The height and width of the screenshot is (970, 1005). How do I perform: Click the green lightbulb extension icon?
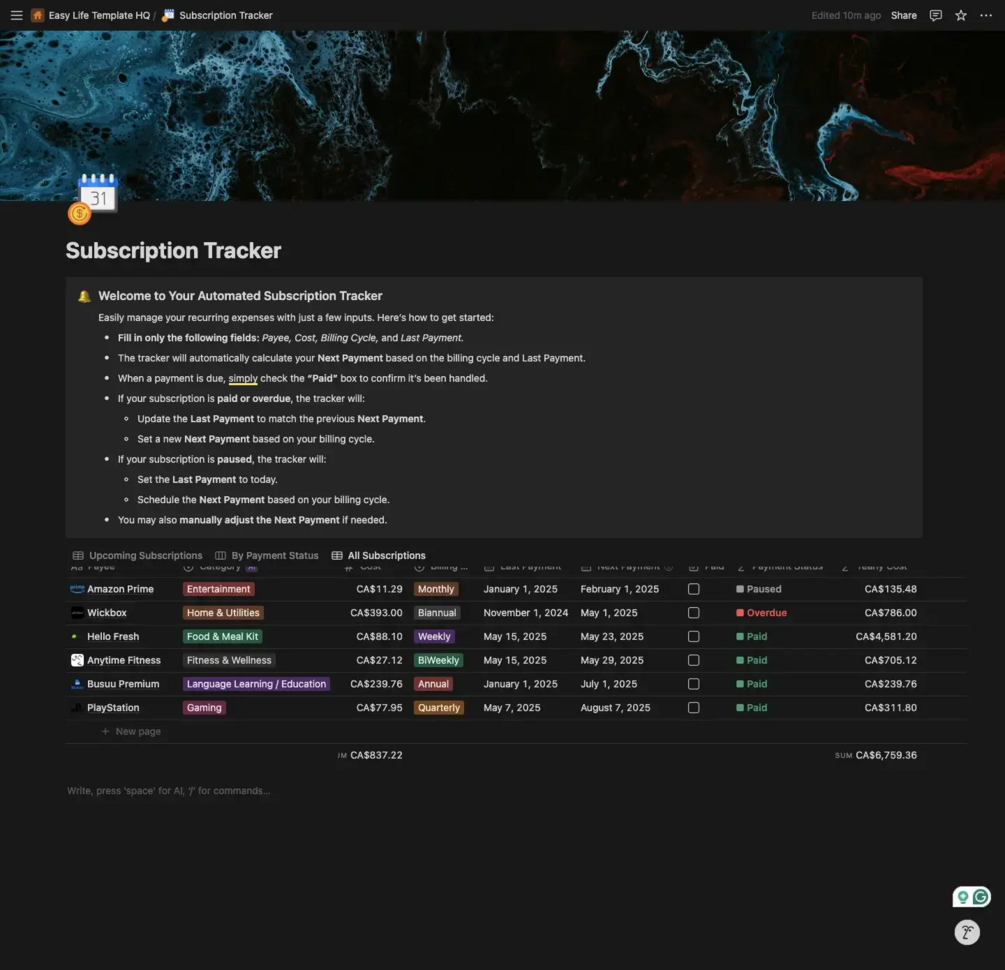click(x=963, y=897)
